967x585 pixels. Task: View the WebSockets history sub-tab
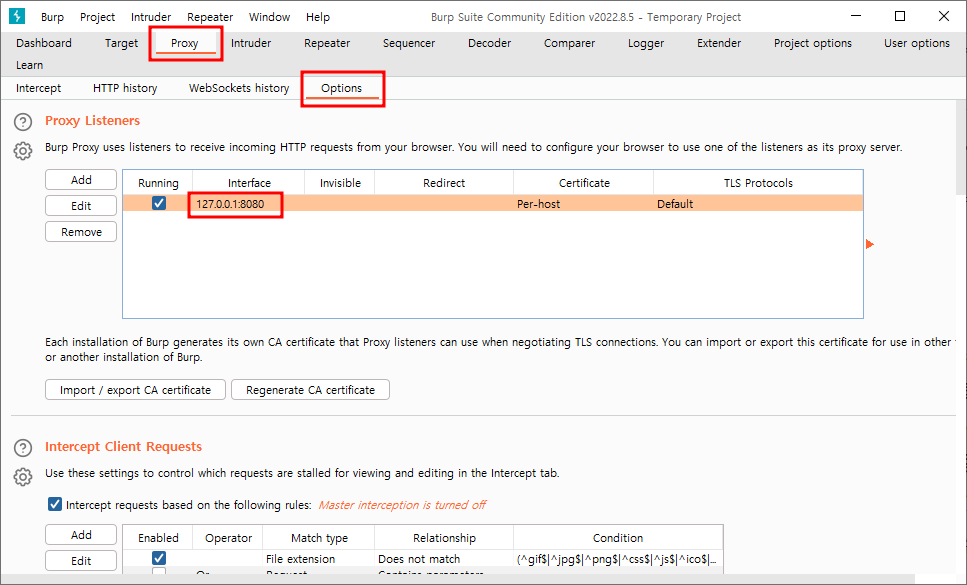click(239, 88)
